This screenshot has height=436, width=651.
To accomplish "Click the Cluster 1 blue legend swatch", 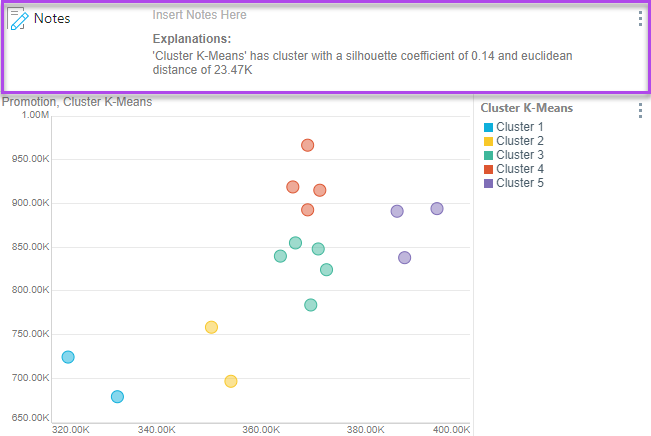I will coord(488,127).
